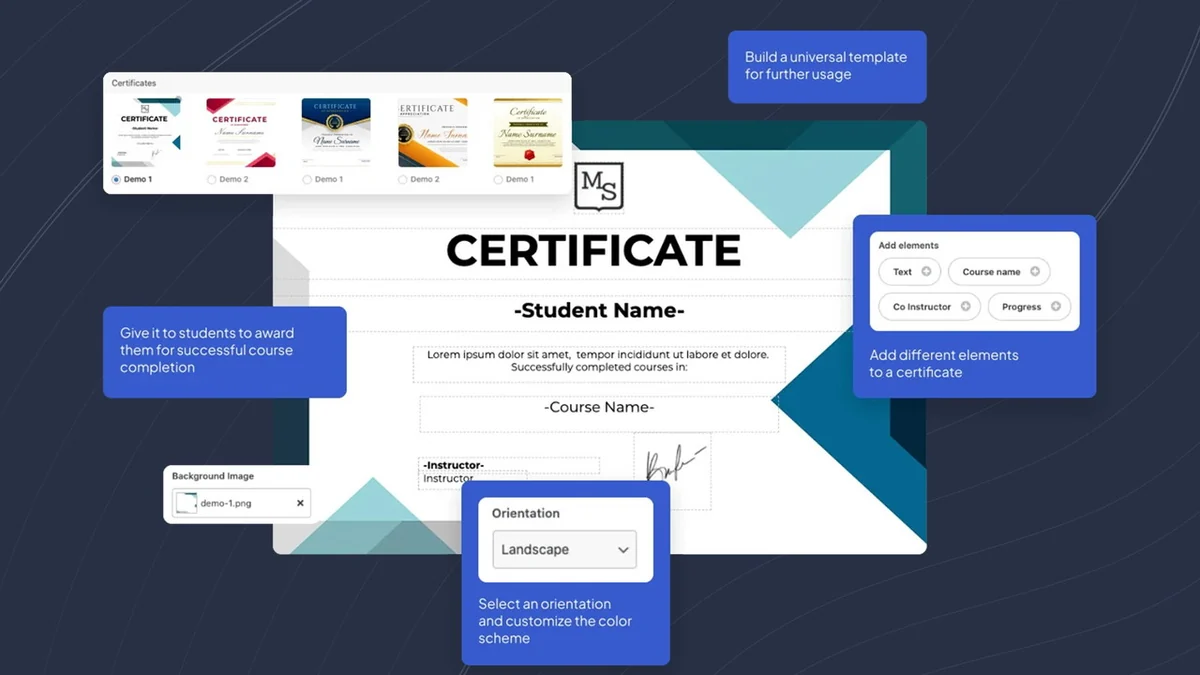
Task: Select the MS shield logo on certificate
Action: (599, 187)
